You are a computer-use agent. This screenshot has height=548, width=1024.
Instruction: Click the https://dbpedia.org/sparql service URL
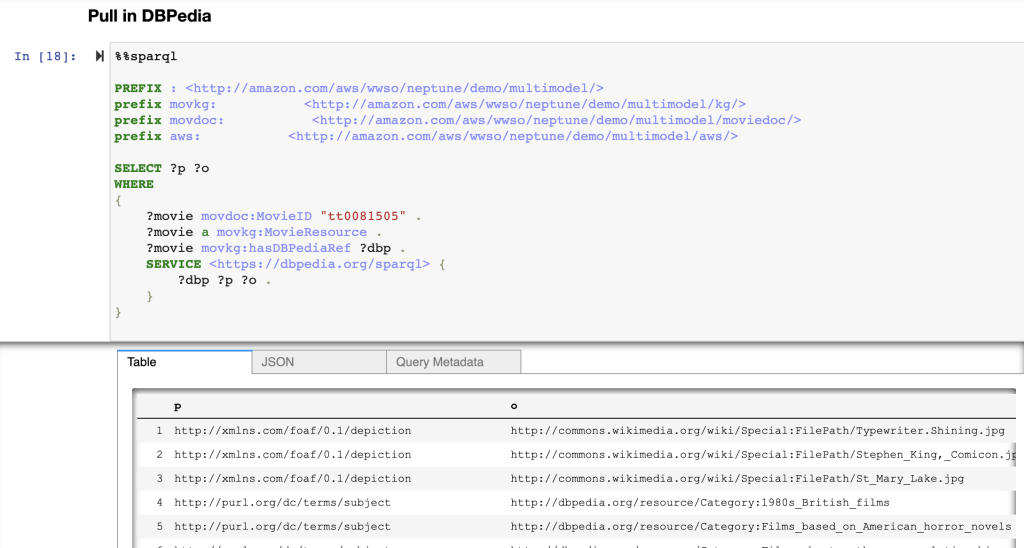[319, 264]
